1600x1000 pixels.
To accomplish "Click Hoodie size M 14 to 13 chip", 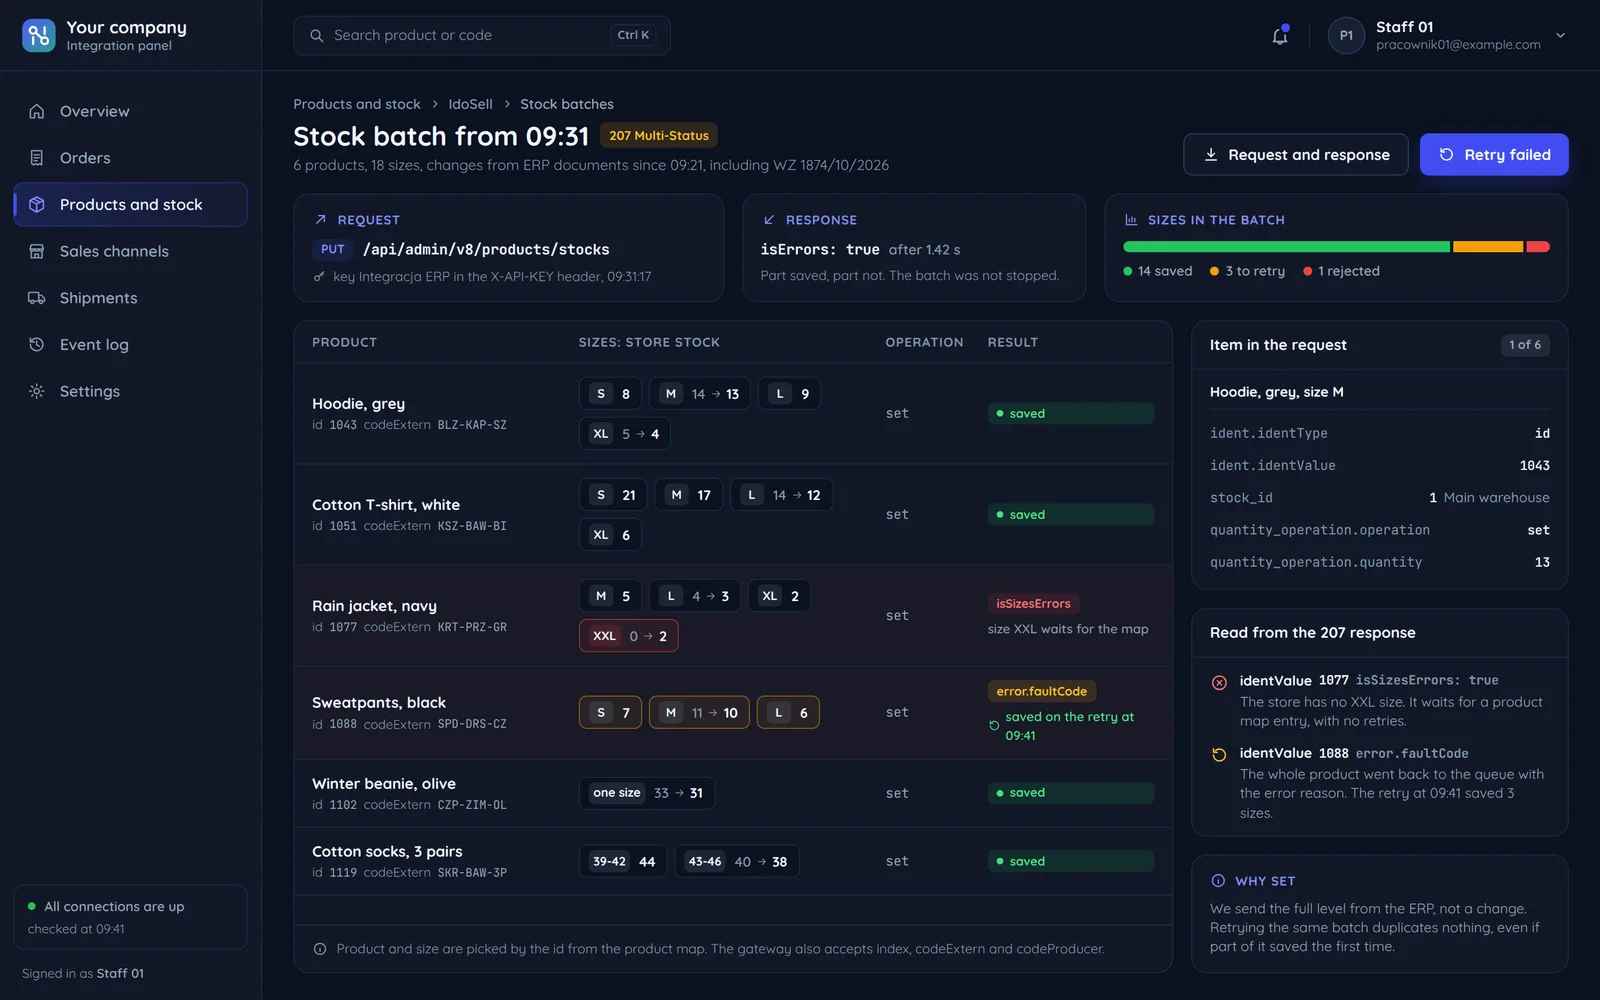I will tap(700, 394).
